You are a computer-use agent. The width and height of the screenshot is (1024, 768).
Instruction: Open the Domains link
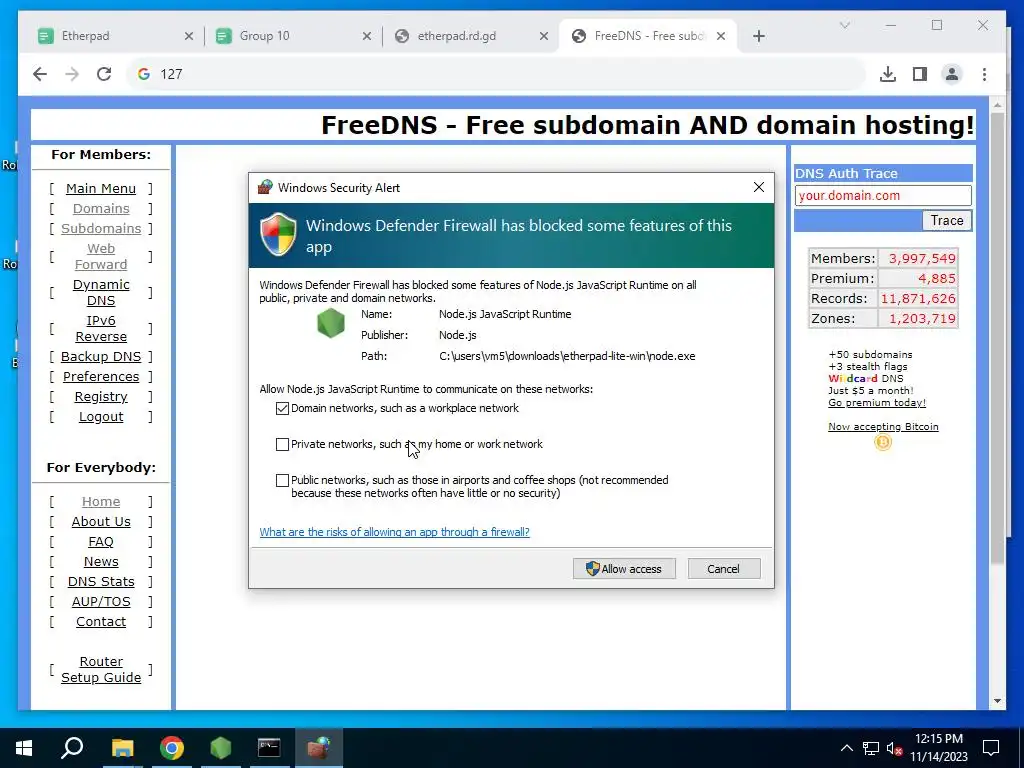[101, 209]
